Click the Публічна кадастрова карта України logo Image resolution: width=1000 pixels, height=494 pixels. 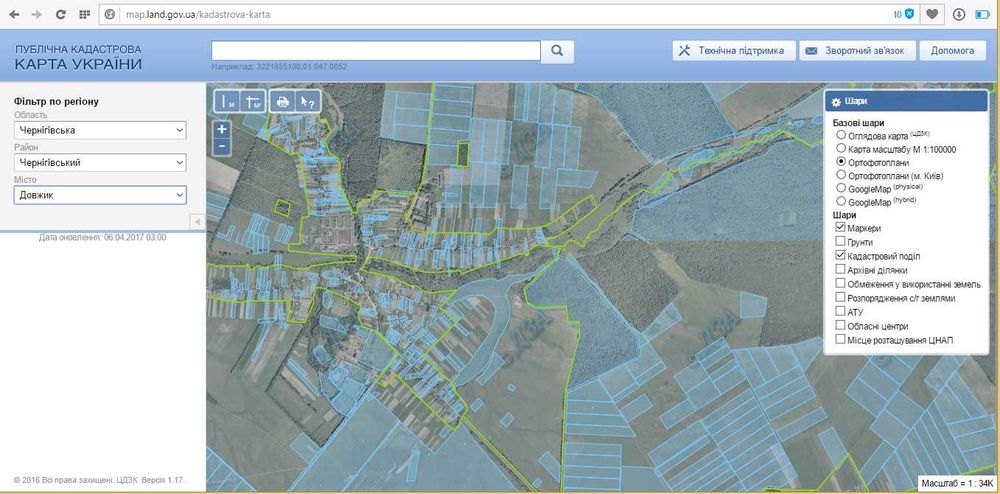coord(78,58)
